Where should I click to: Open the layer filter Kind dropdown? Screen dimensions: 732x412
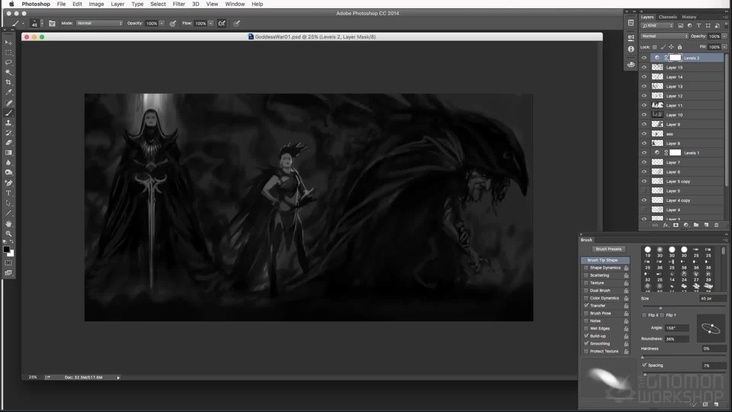point(657,26)
